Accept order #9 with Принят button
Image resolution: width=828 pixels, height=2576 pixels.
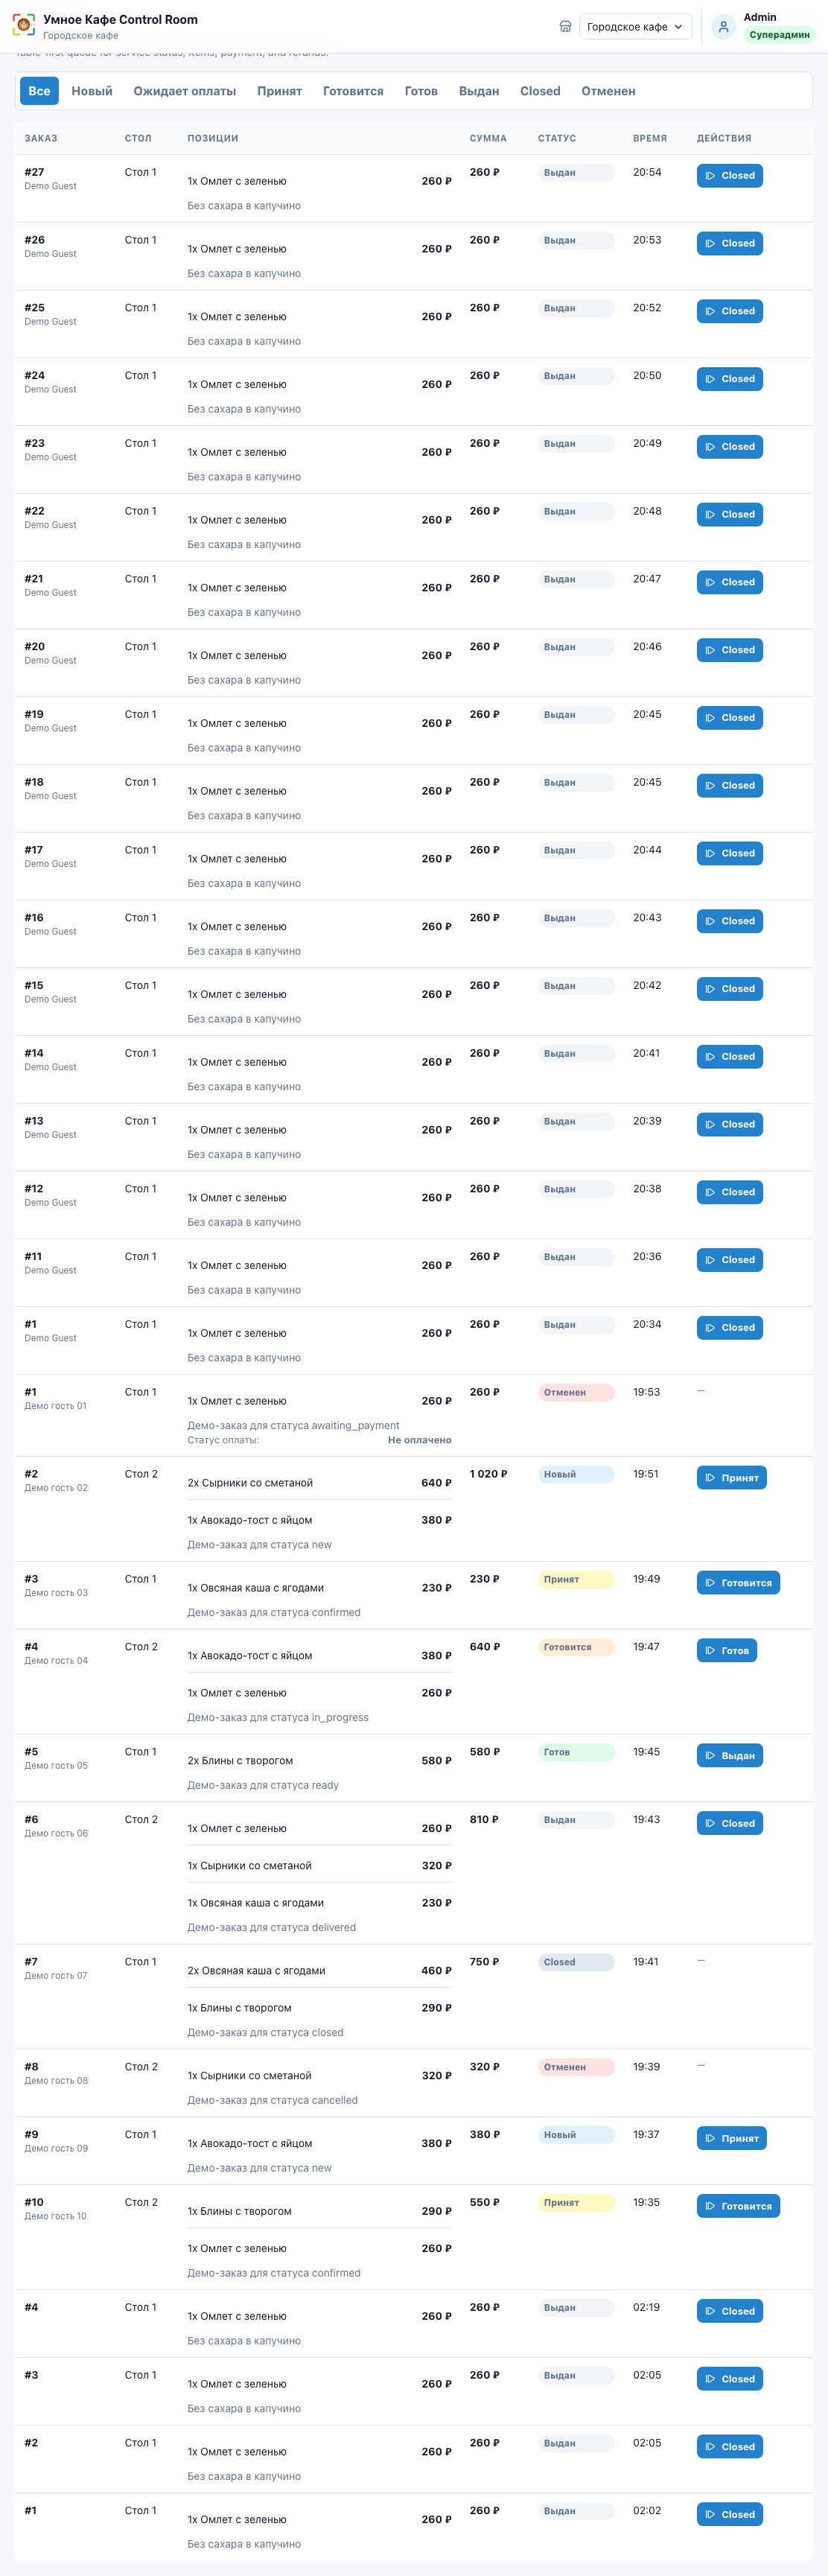[x=731, y=2139]
